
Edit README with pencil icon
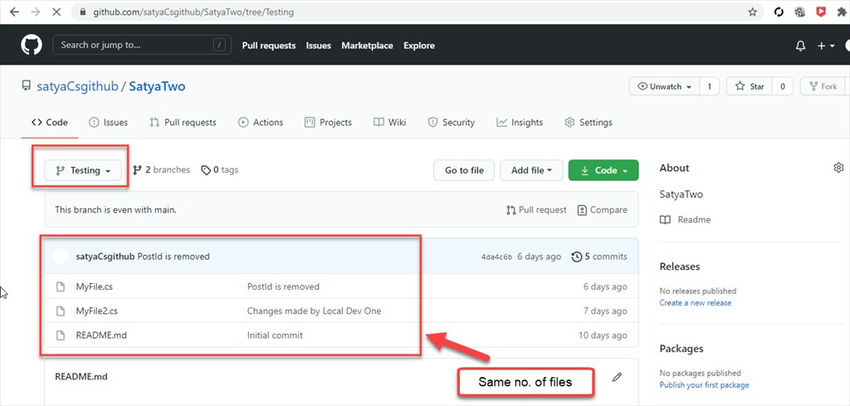617,377
